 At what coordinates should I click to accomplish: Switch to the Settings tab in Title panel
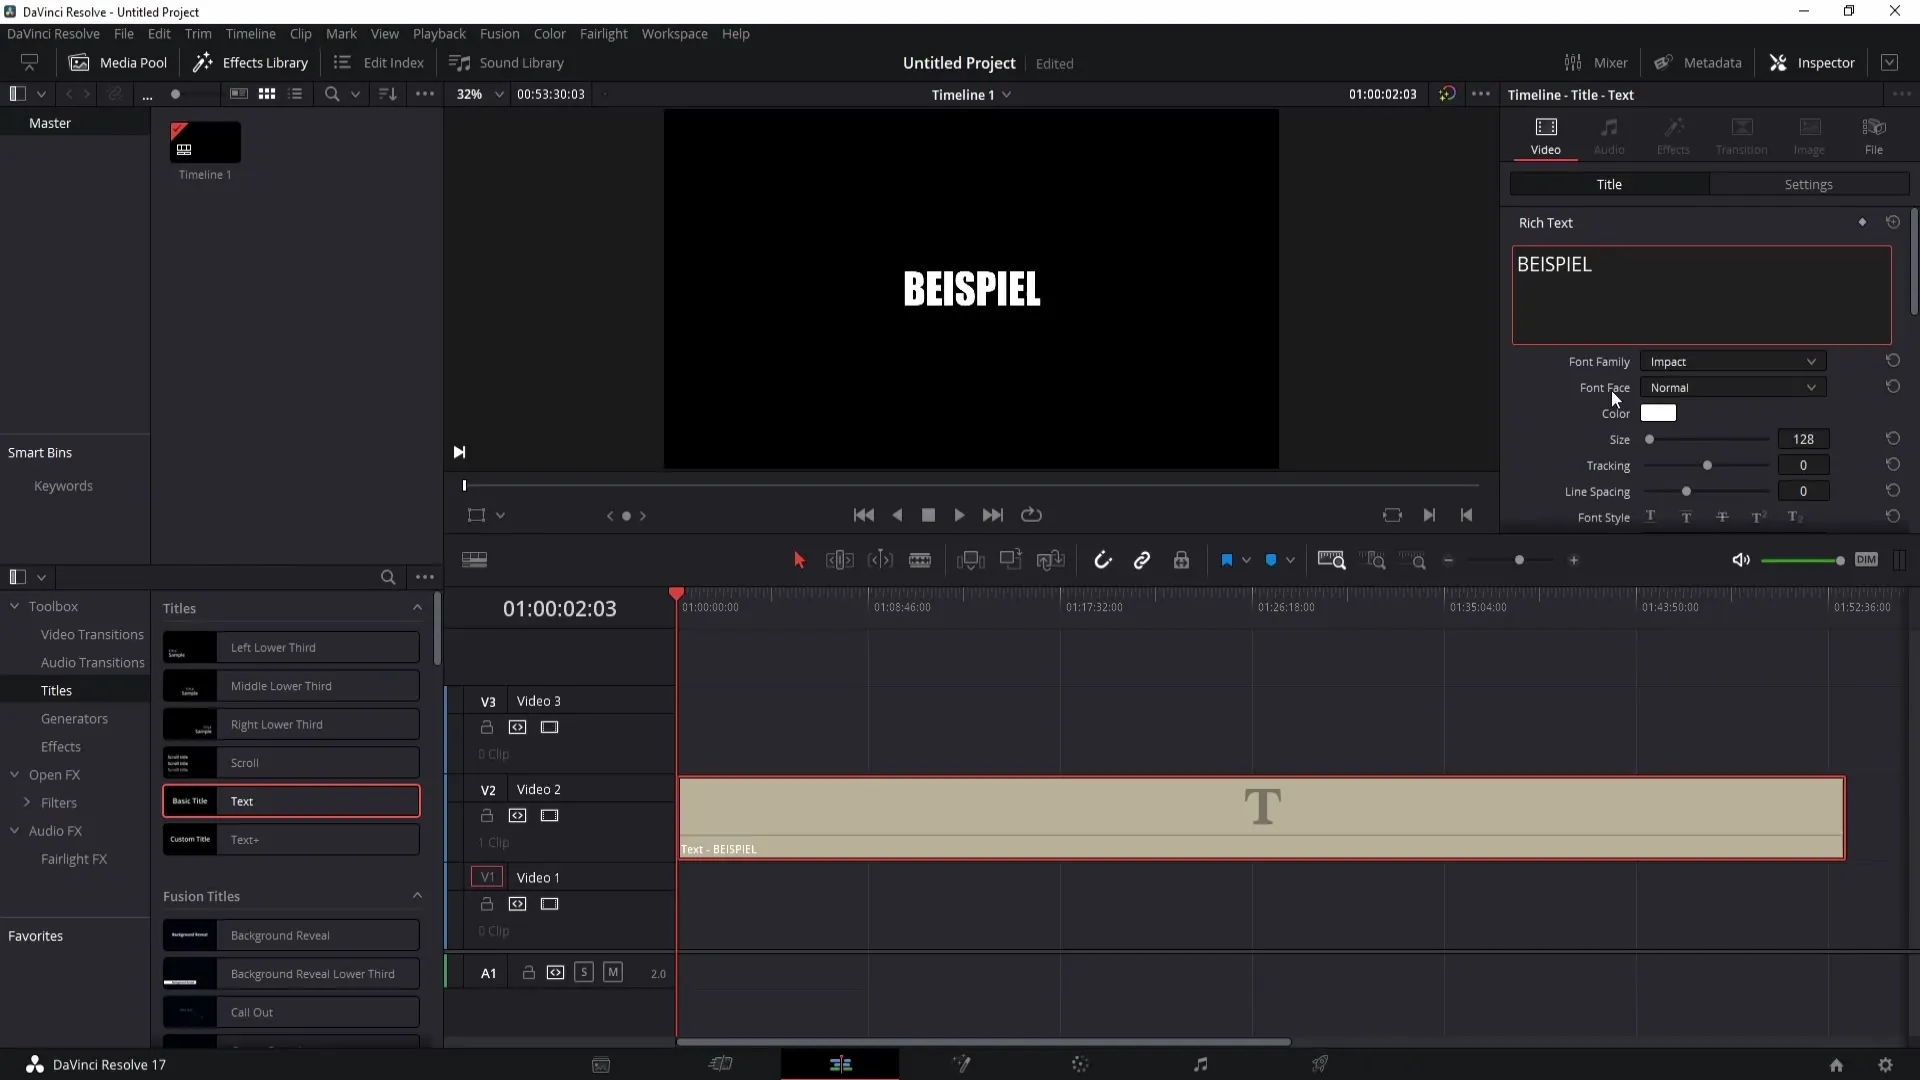pos(1808,183)
